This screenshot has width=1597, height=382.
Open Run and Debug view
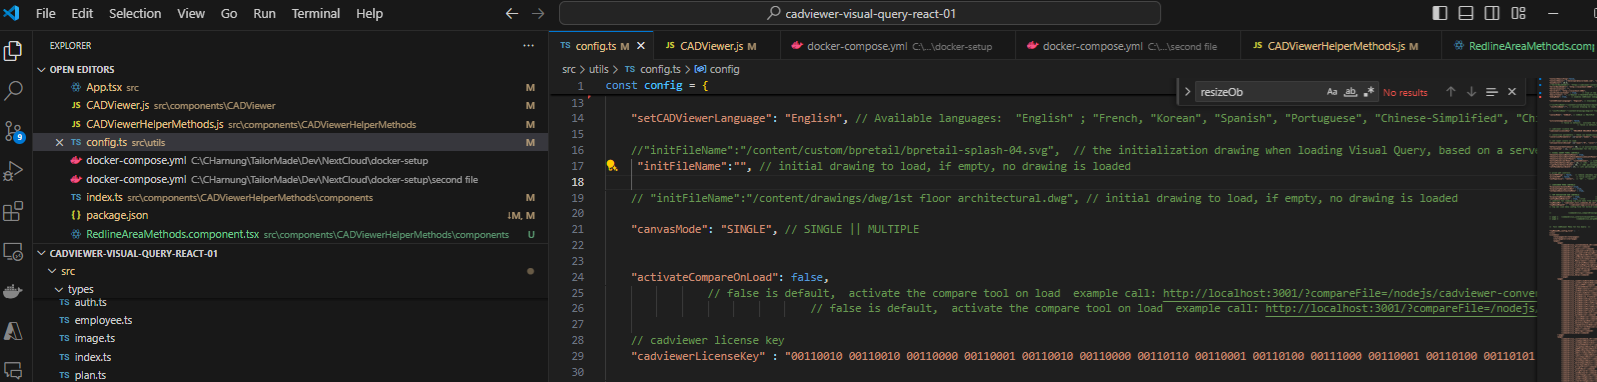[x=14, y=171]
